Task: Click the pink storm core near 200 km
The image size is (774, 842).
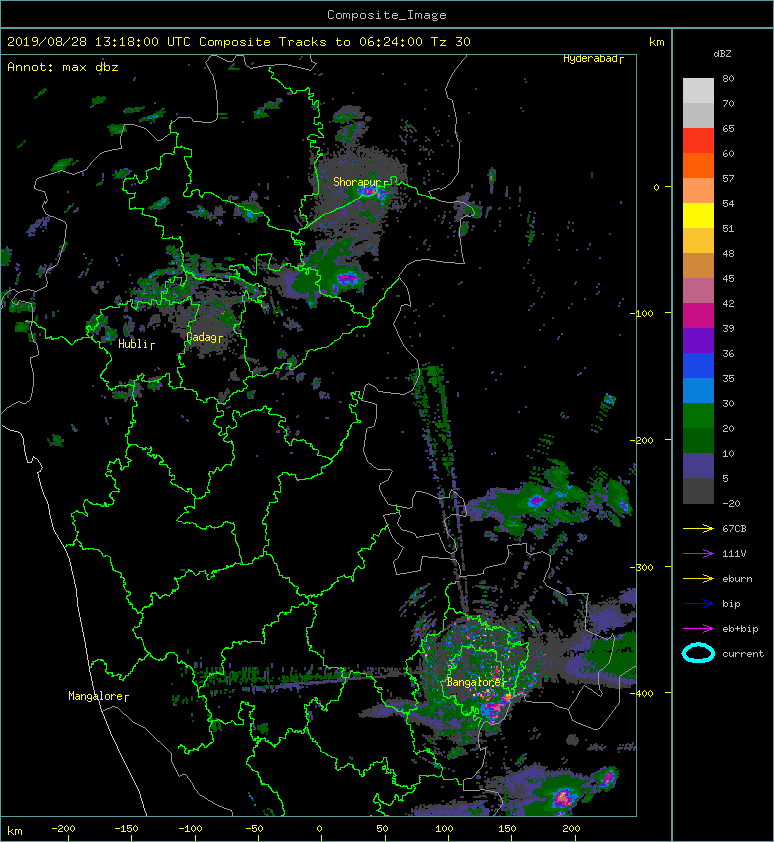Action: (x=563, y=797)
